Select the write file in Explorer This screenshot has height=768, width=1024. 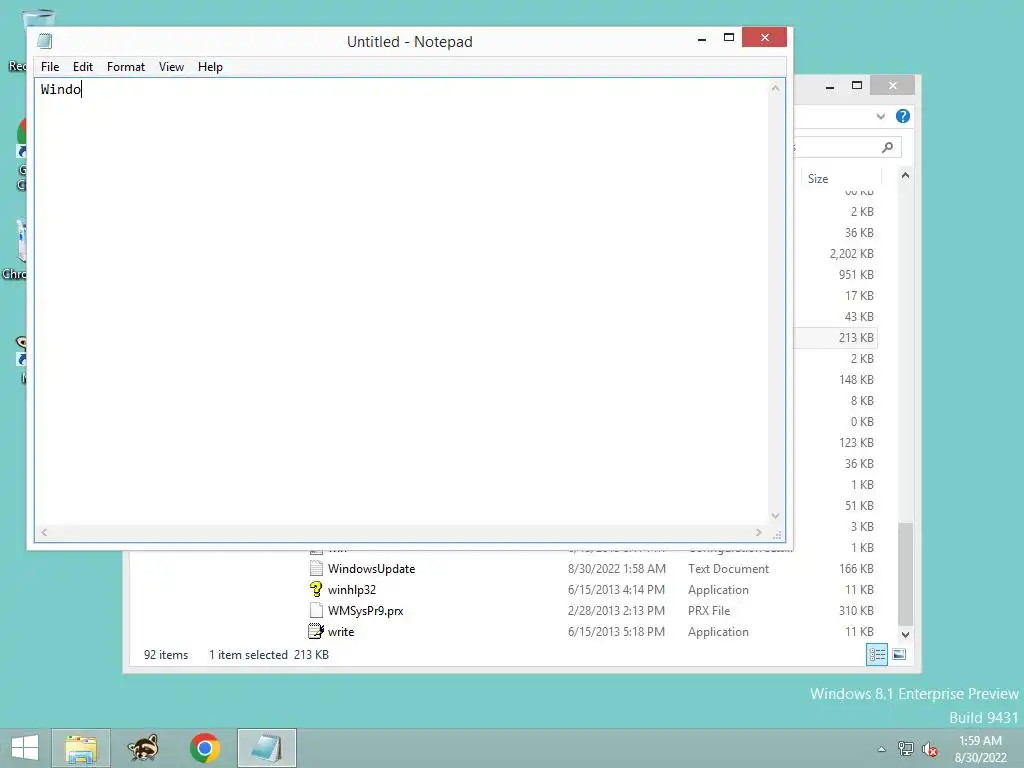pos(340,632)
